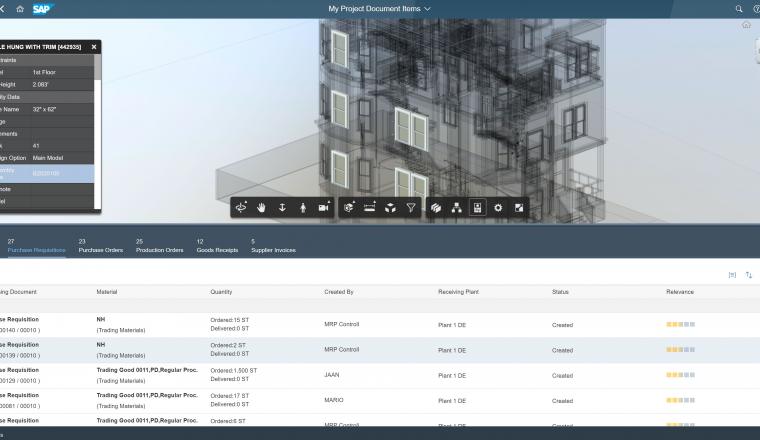Select the Pan hand tool

coord(261,208)
